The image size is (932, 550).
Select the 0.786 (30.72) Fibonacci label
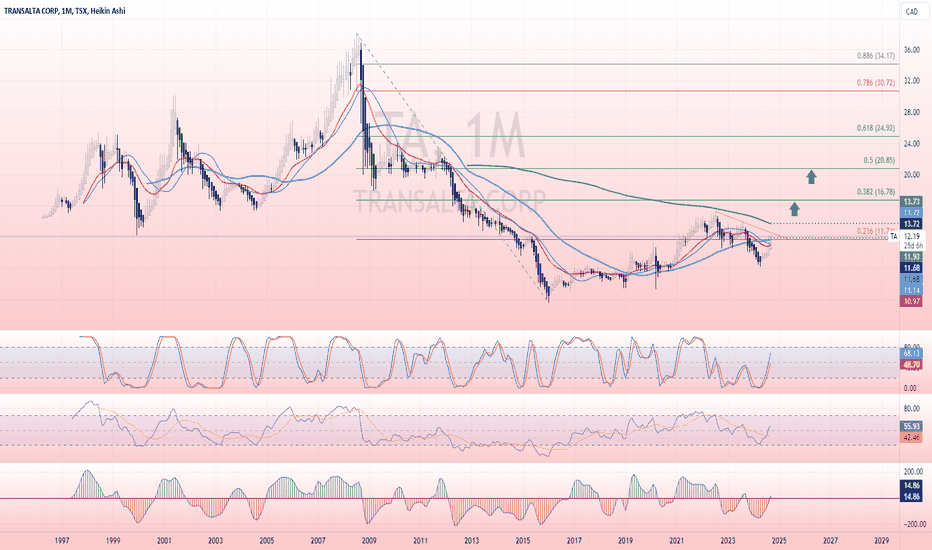[x=876, y=83]
